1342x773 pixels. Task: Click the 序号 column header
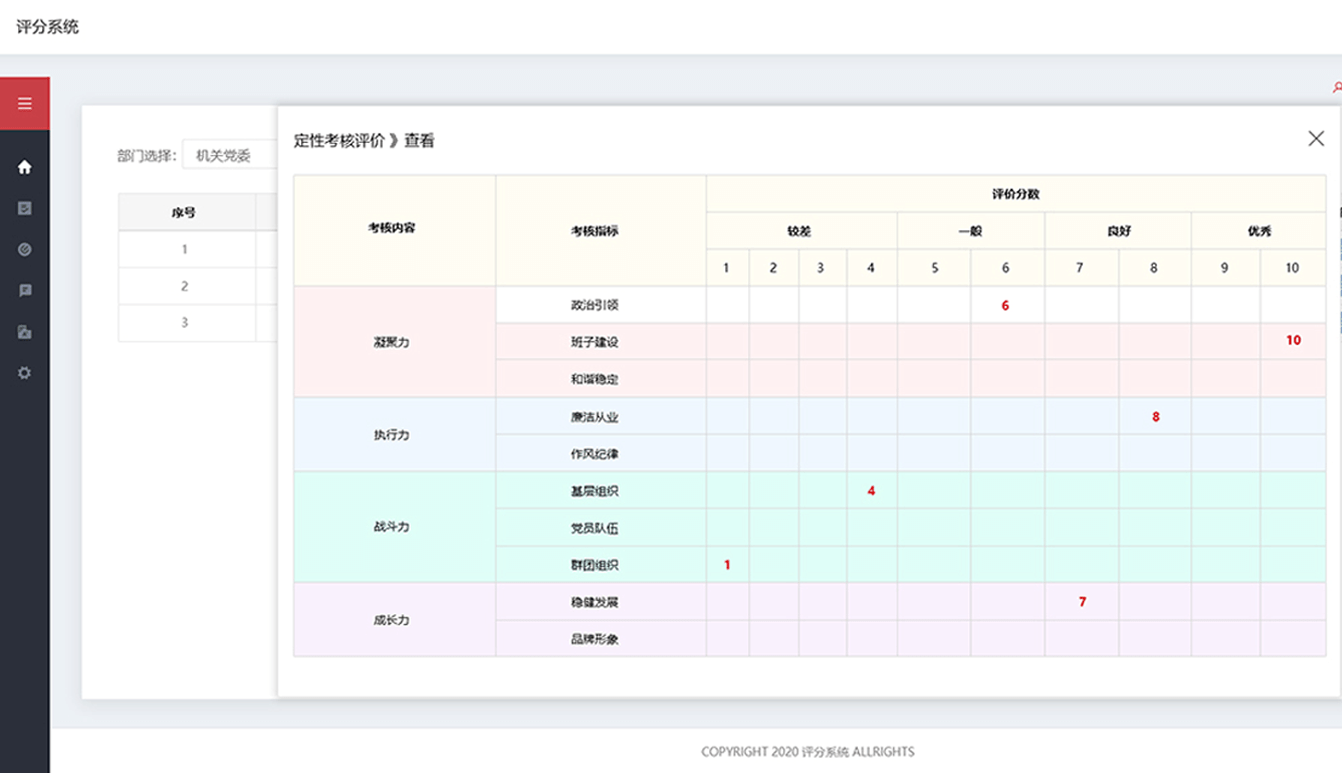click(184, 212)
